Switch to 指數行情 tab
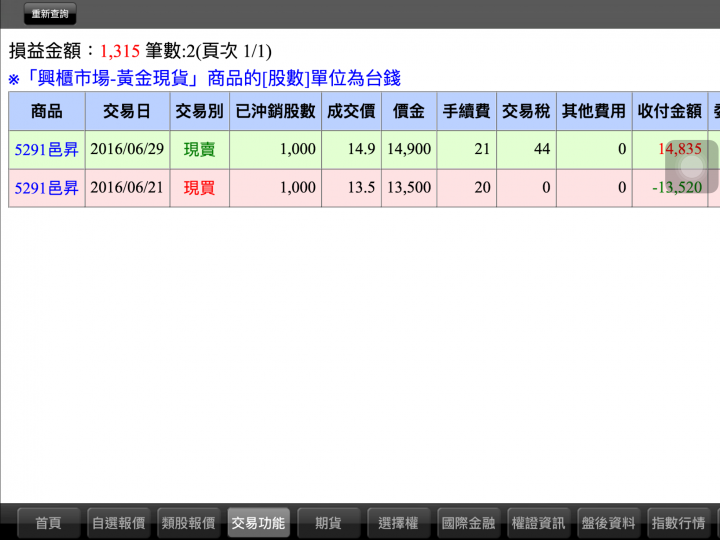 [678, 523]
